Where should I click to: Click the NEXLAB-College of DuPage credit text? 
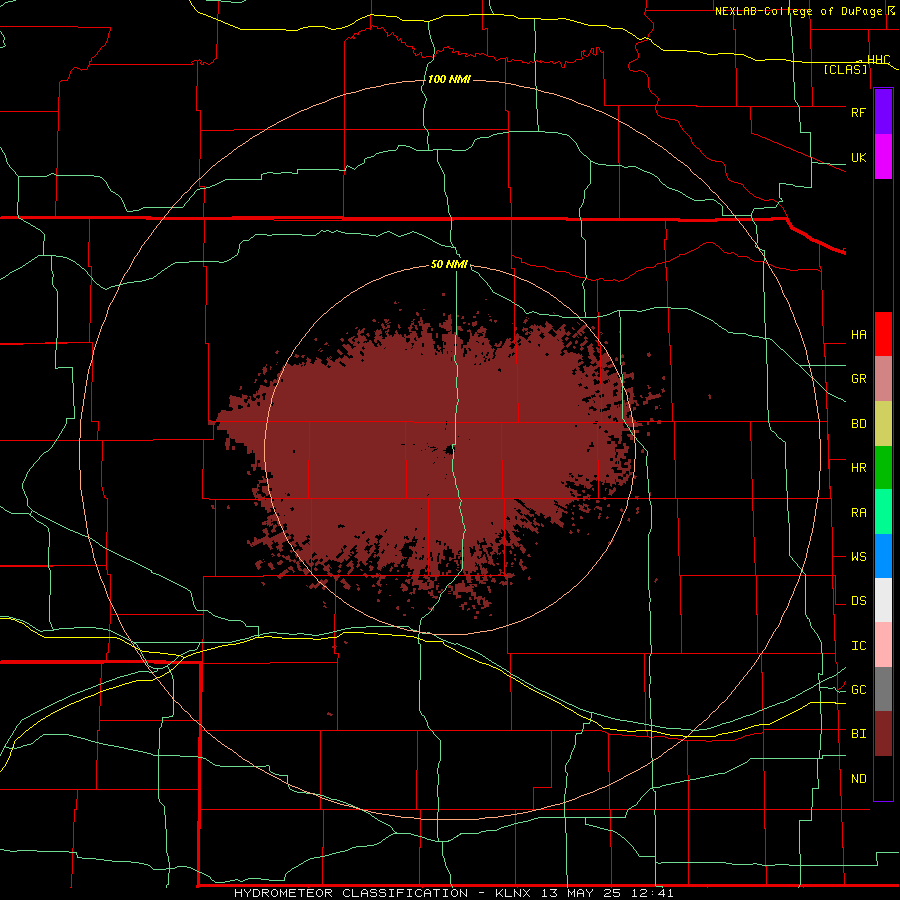coord(801,11)
